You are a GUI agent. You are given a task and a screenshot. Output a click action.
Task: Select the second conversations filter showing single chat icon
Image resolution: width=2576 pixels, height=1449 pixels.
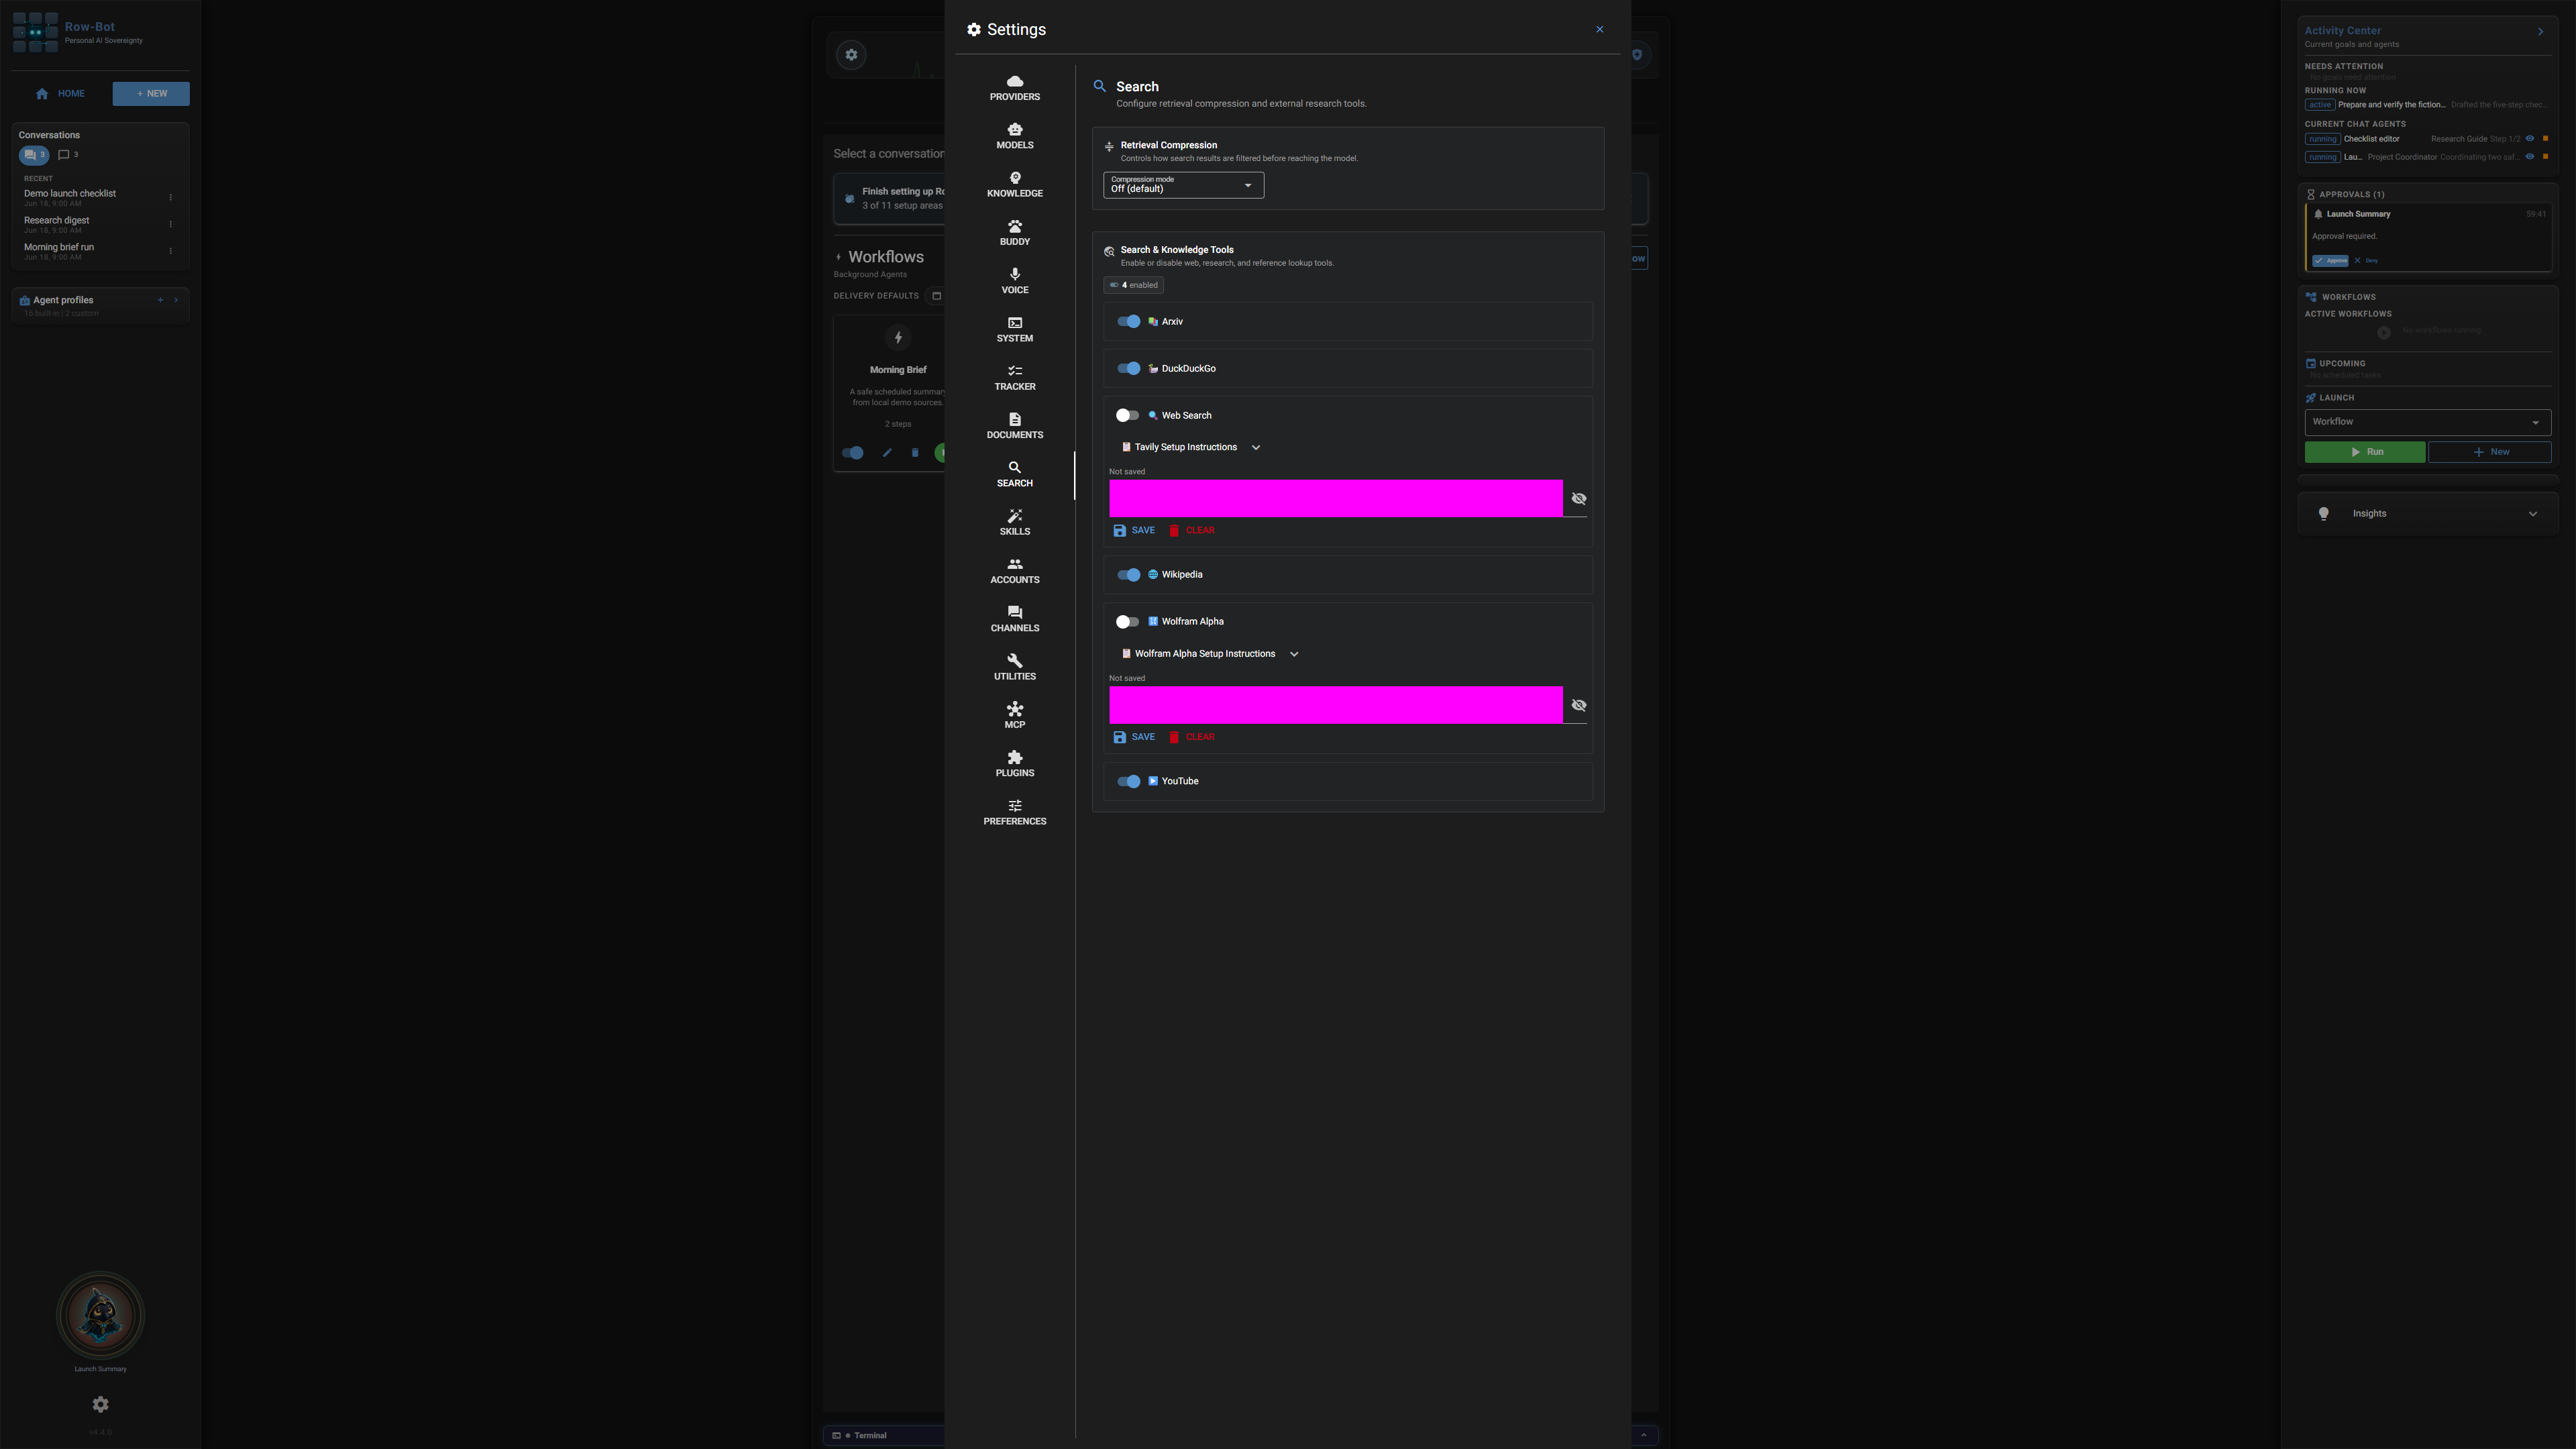68,155
